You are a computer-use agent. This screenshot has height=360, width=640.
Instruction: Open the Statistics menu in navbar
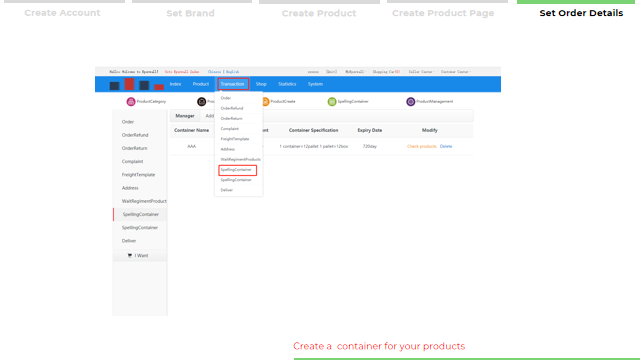point(287,84)
